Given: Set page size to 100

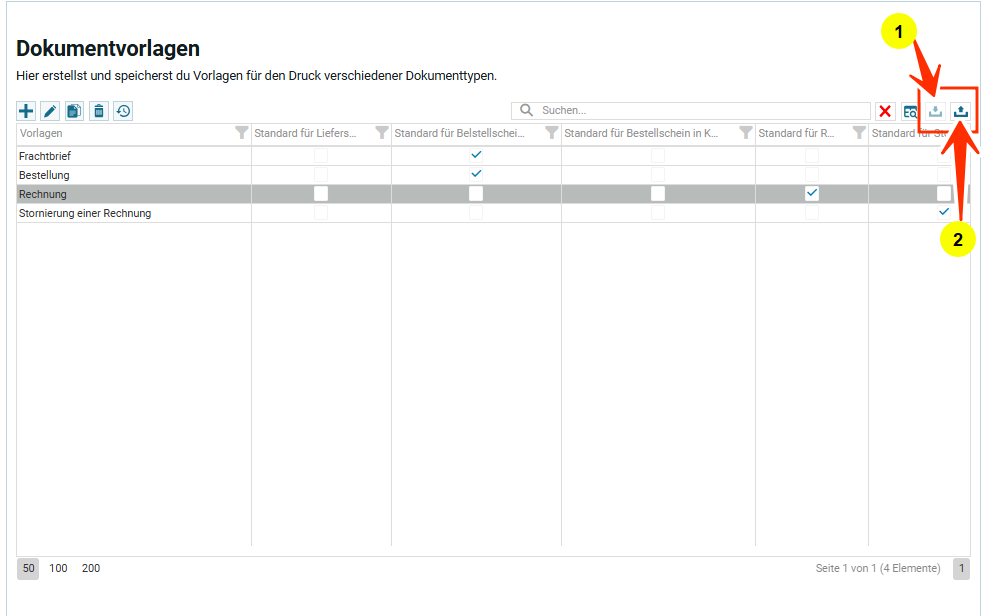Looking at the screenshot, I should click(59, 568).
